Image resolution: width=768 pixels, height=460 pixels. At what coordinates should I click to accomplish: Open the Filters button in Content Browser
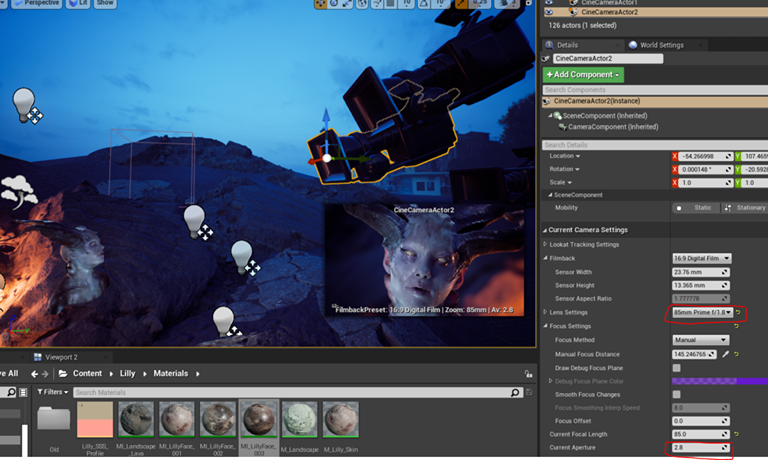coord(53,392)
